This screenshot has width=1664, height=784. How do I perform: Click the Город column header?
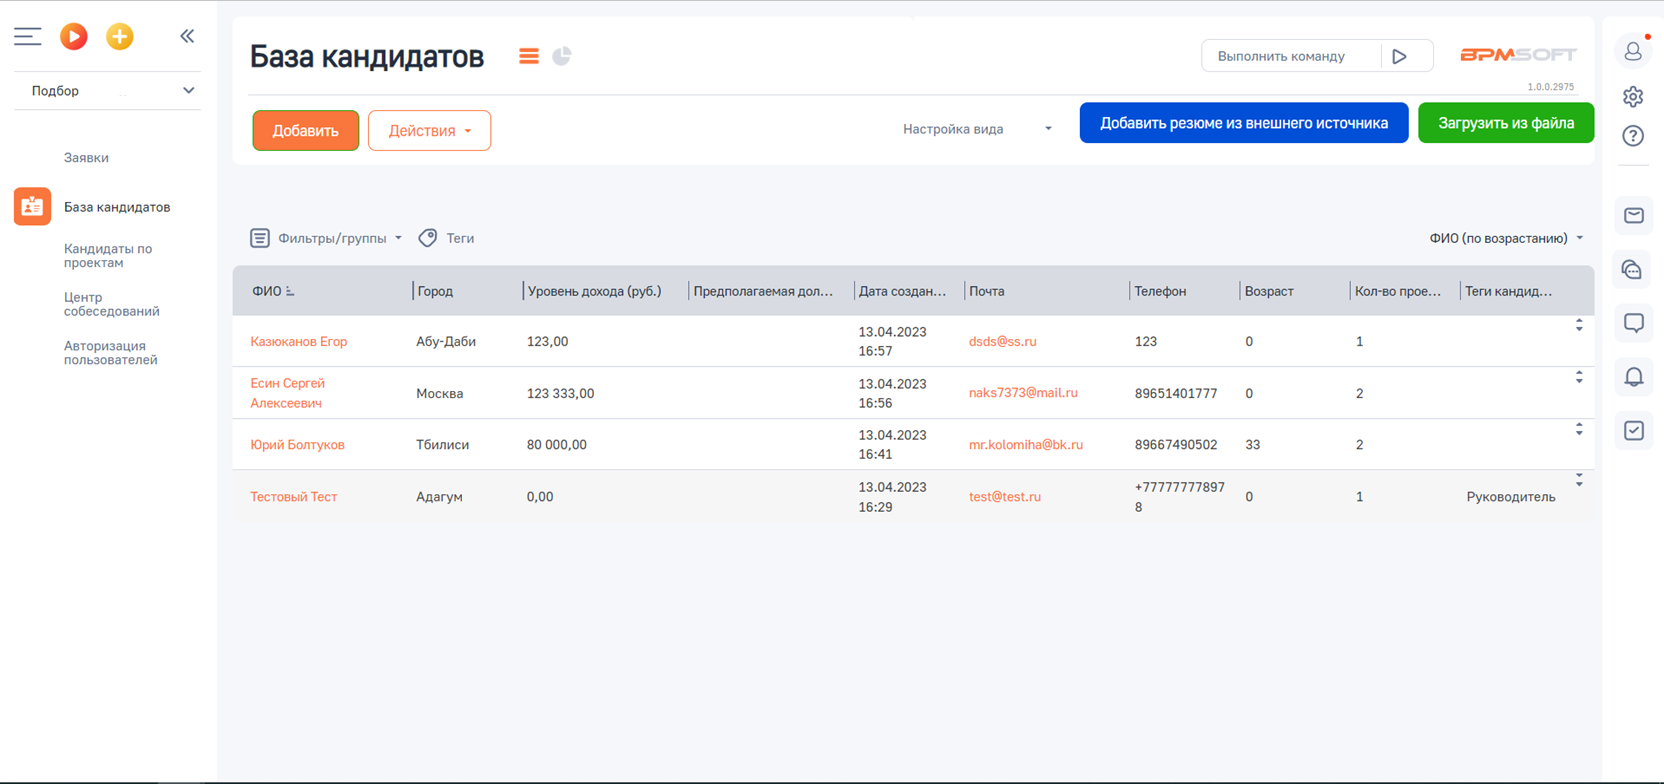(435, 291)
